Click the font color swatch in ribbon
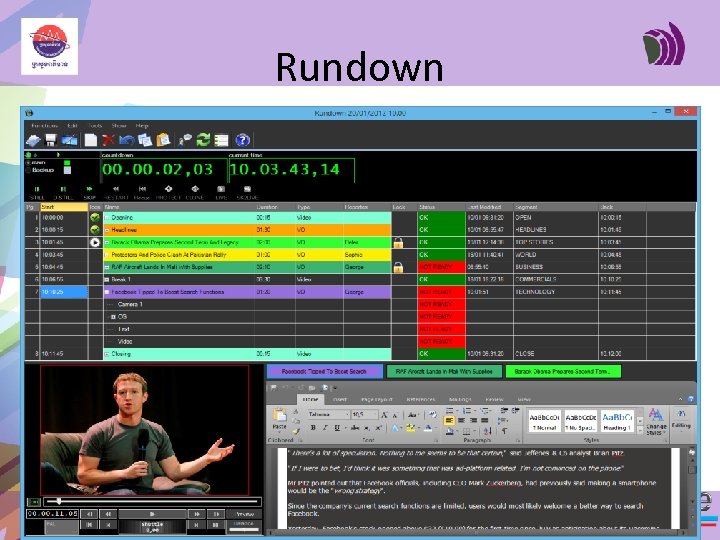This screenshot has height=540, width=720. pyautogui.click(x=428, y=428)
